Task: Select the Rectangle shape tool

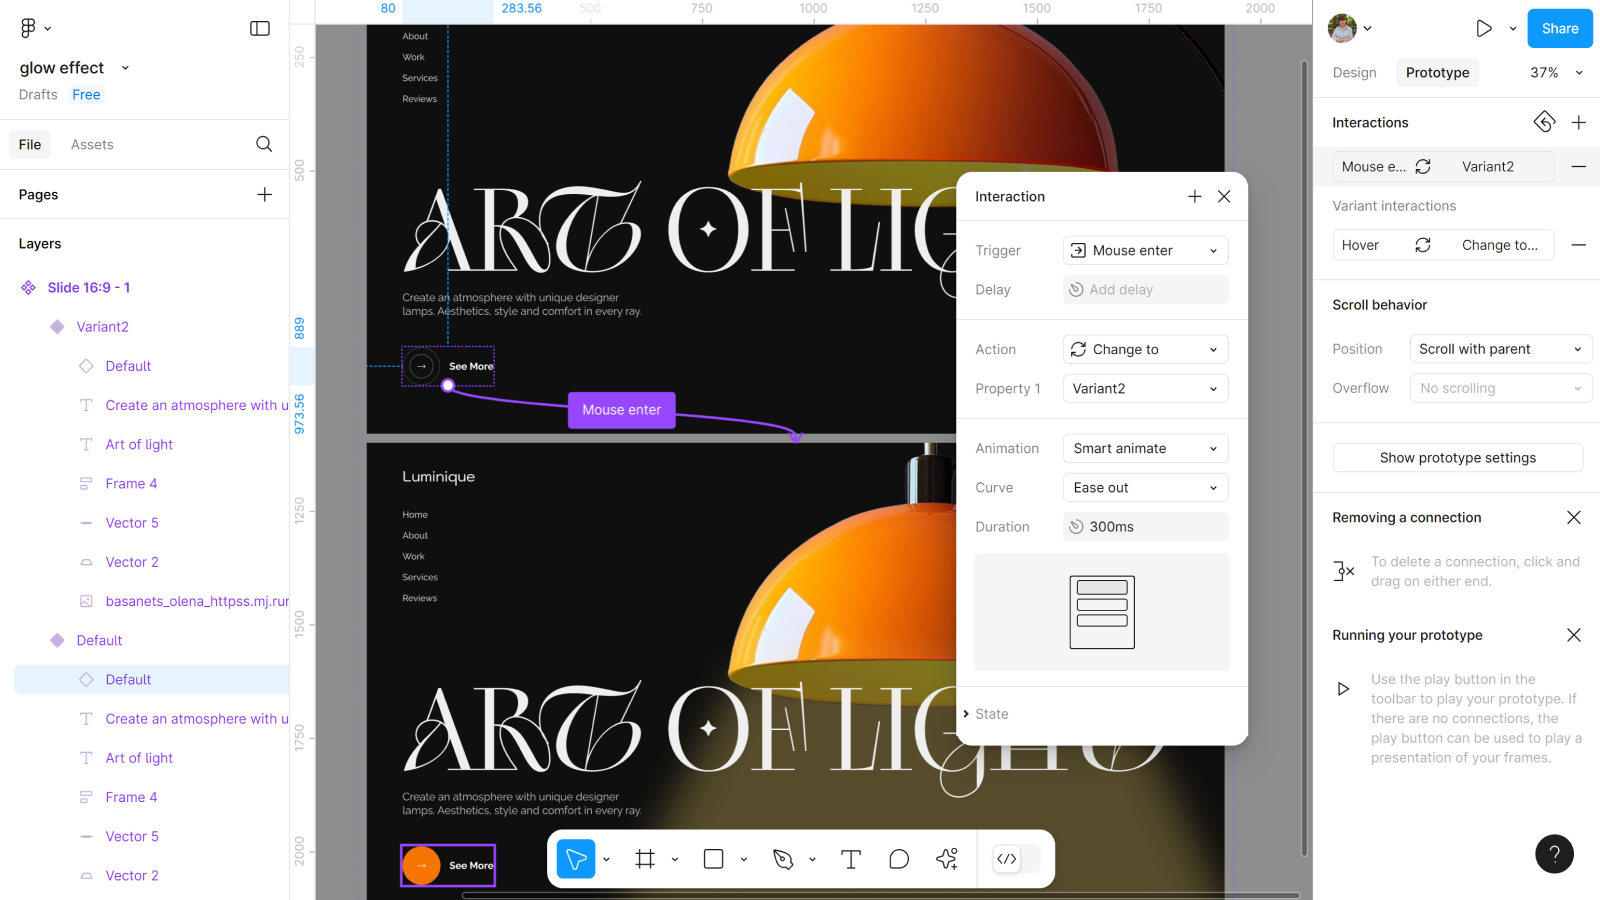Action: tap(713, 859)
